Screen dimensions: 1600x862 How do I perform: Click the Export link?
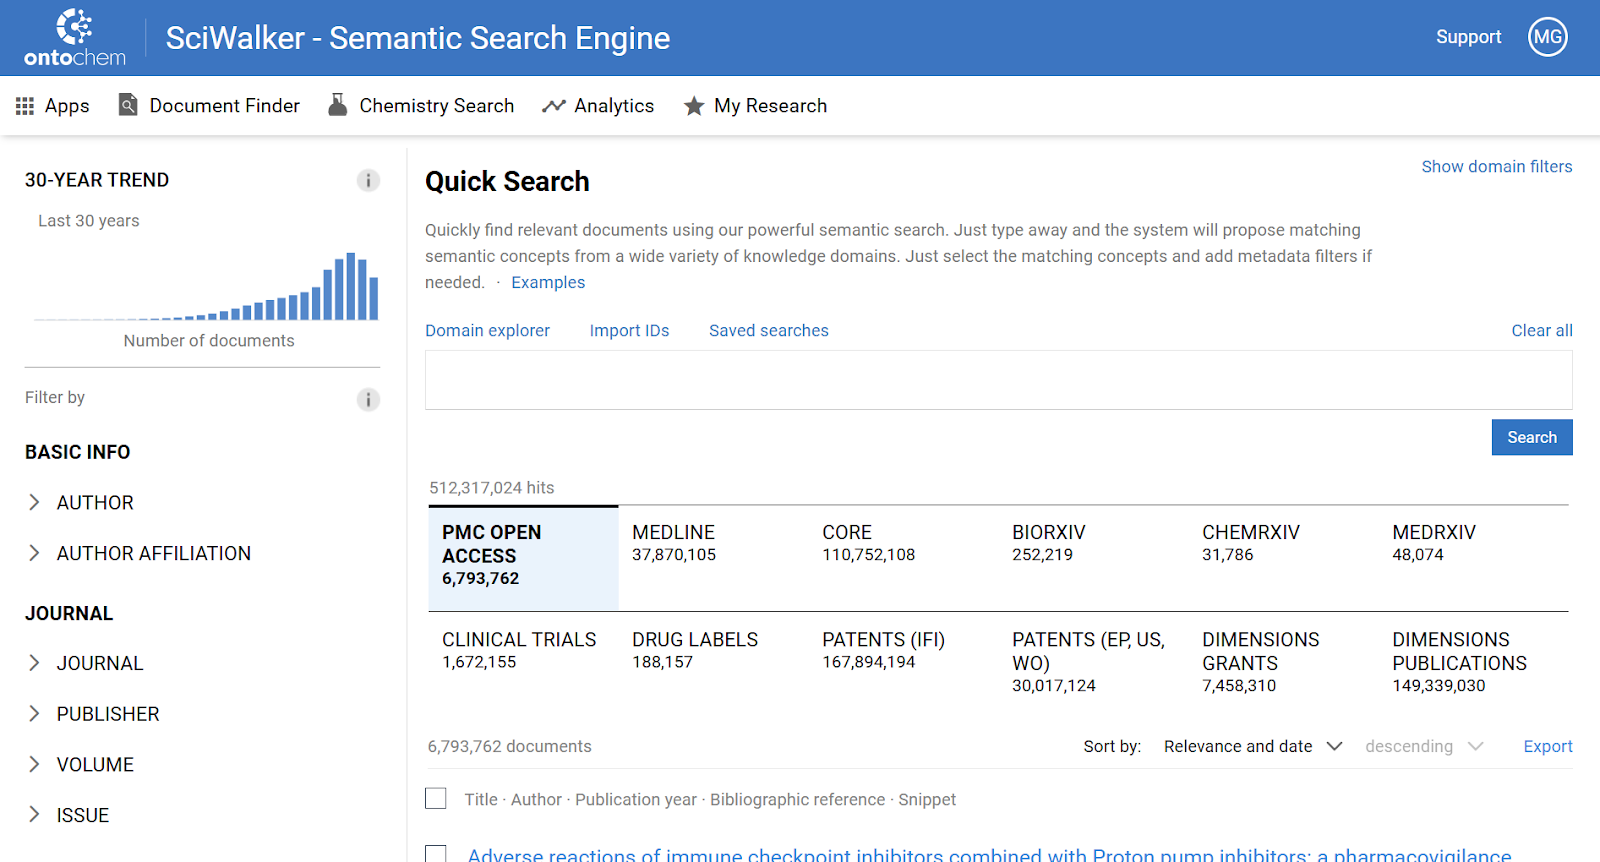[1548, 746]
